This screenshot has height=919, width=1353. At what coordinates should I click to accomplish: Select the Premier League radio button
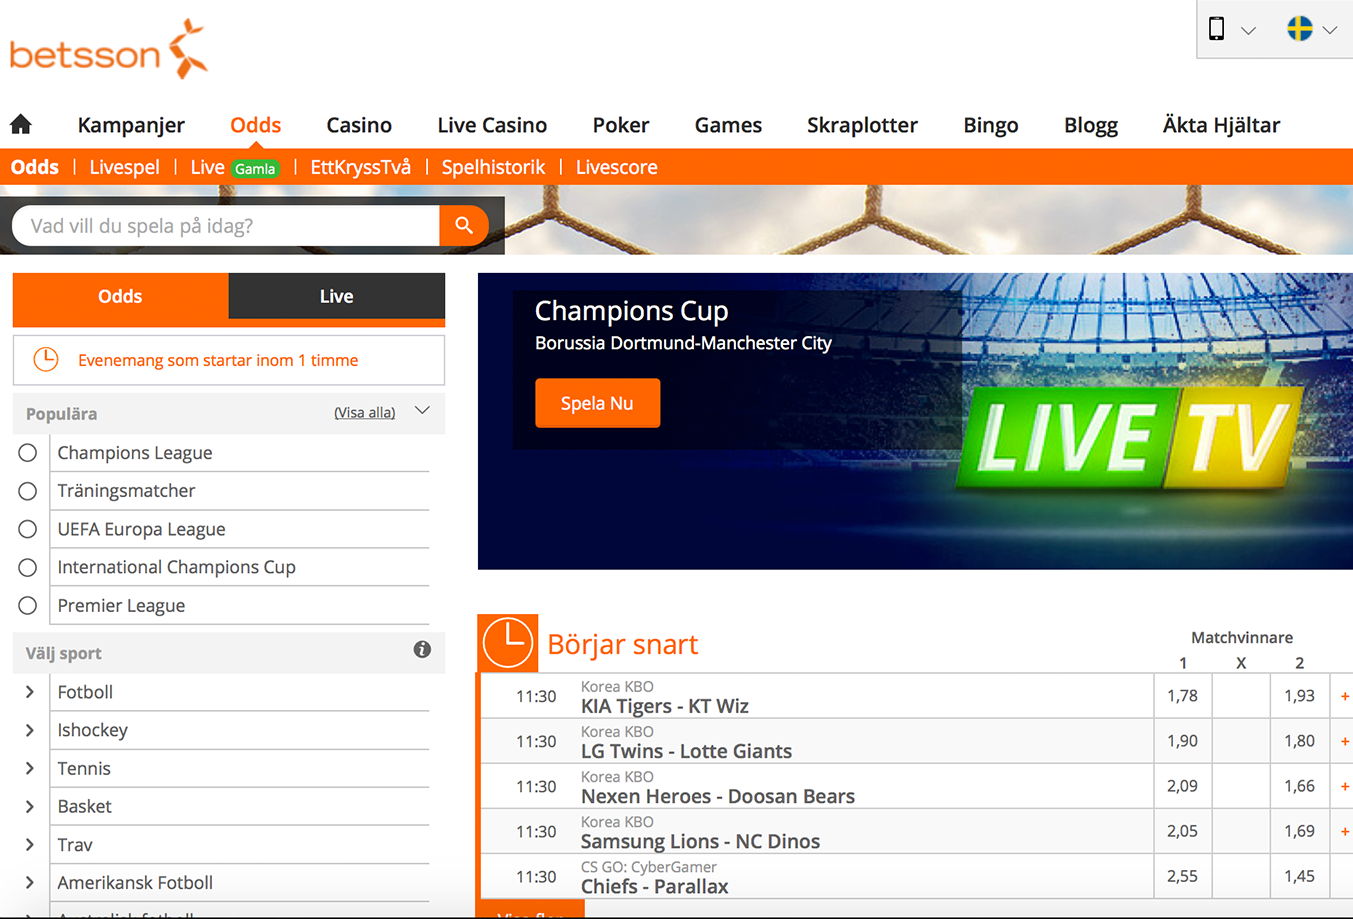(28, 606)
